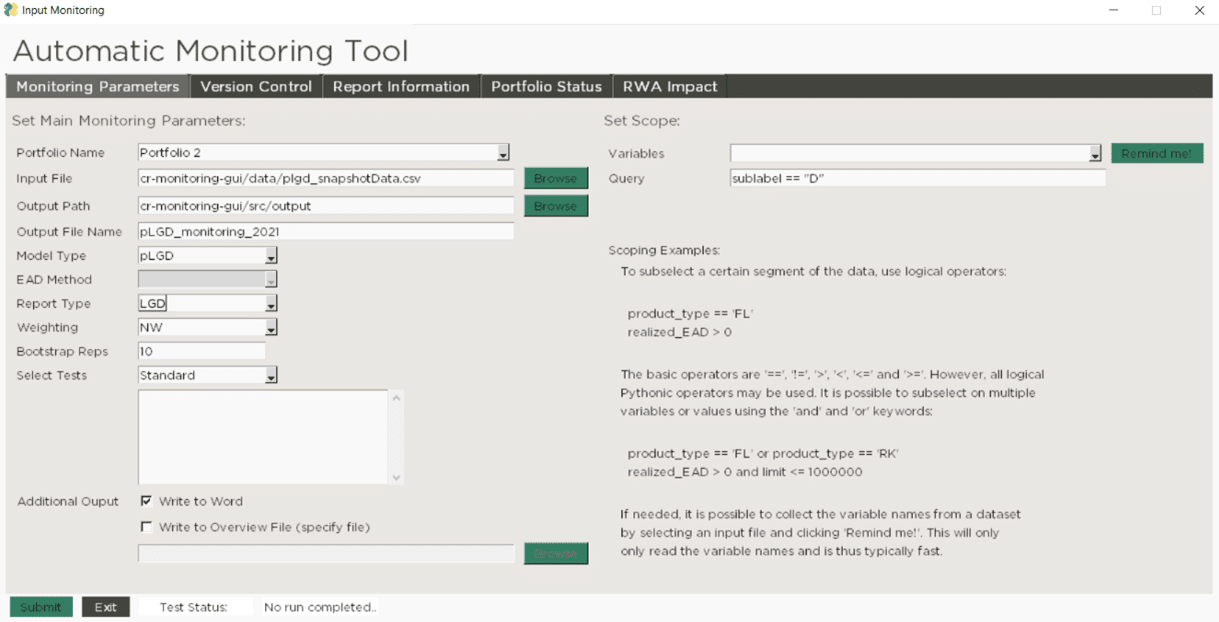Click Browse next to Input File
The width and height of the screenshot is (1219, 622).
click(x=555, y=179)
